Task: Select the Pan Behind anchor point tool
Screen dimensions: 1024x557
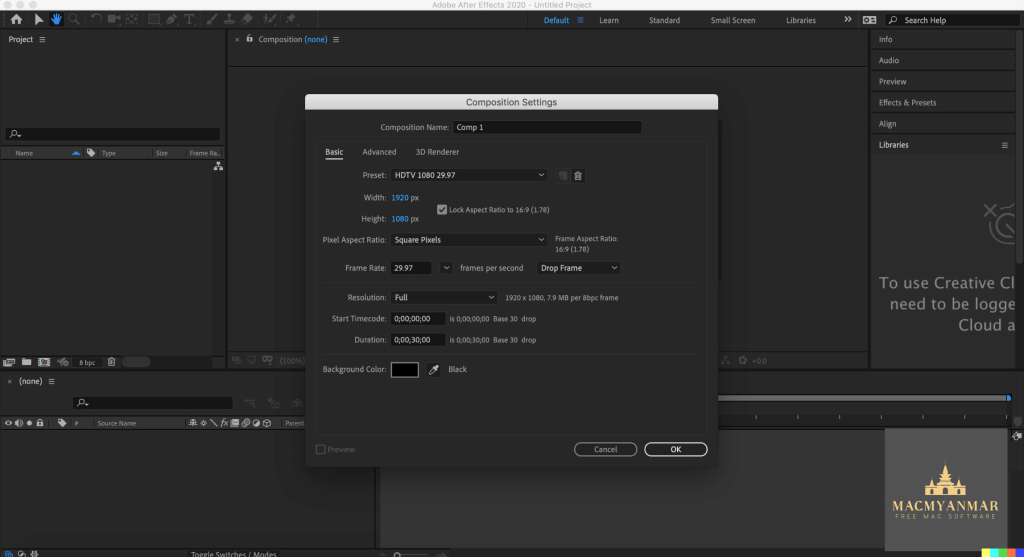Action: (x=132, y=20)
